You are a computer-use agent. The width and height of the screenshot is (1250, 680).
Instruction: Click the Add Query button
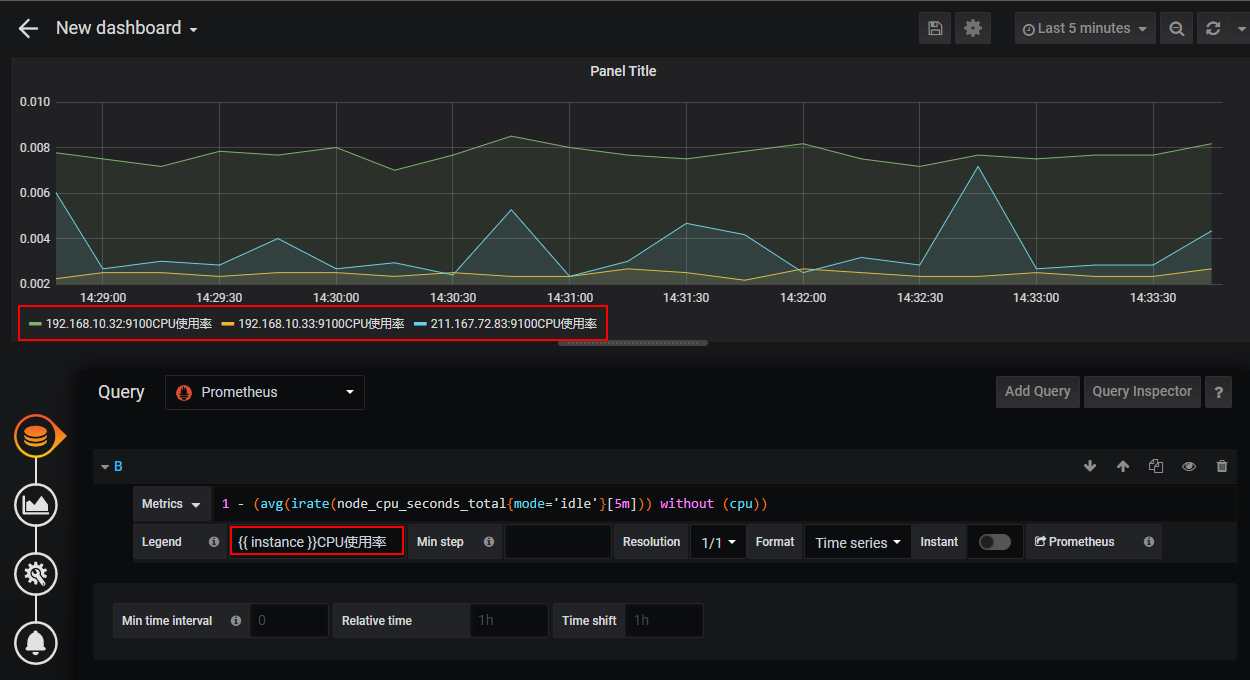coord(1037,391)
